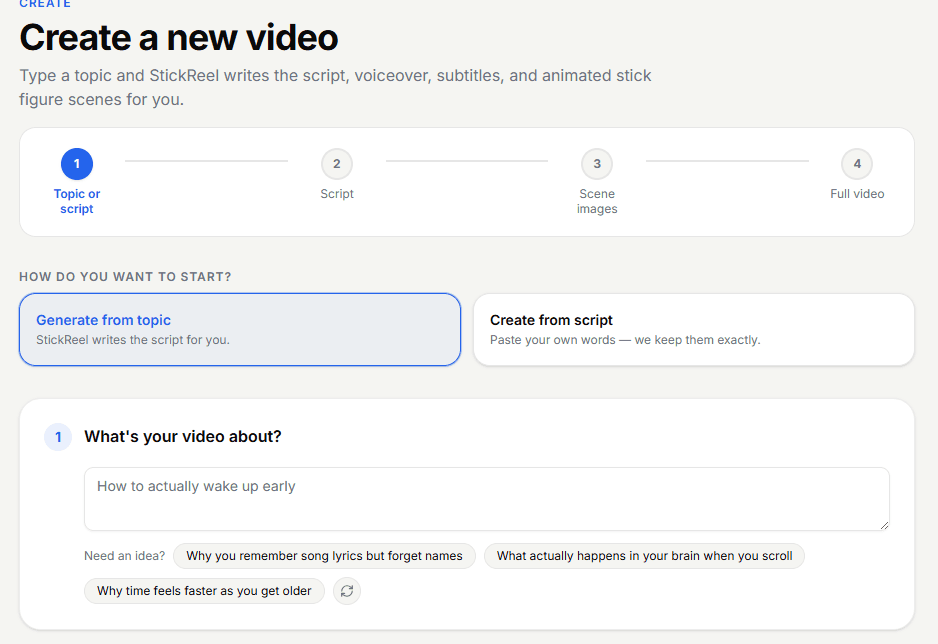Refresh the topic idea suggestions

pyautogui.click(x=347, y=591)
